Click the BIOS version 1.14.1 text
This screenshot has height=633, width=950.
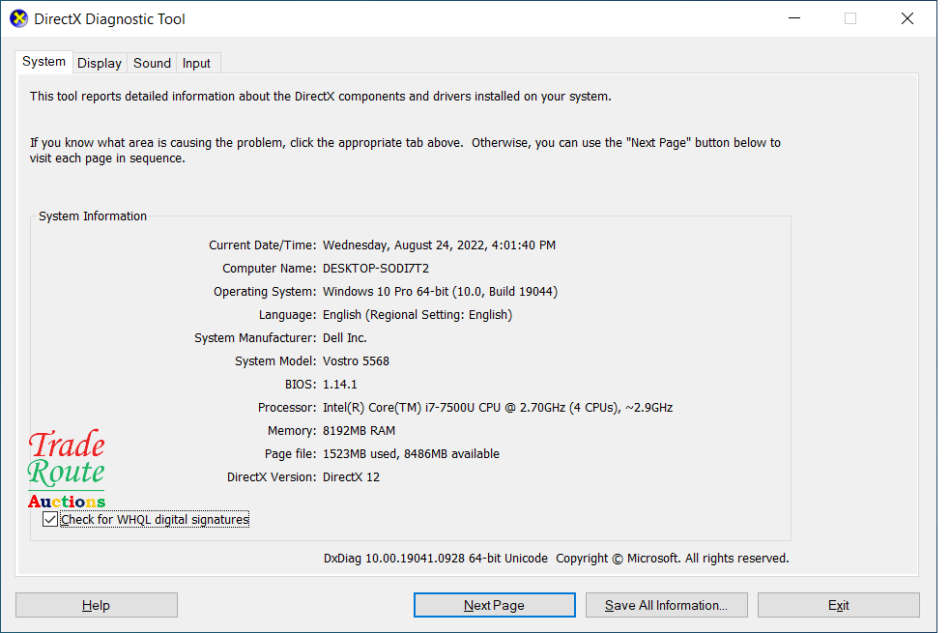(x=338, y=384)
